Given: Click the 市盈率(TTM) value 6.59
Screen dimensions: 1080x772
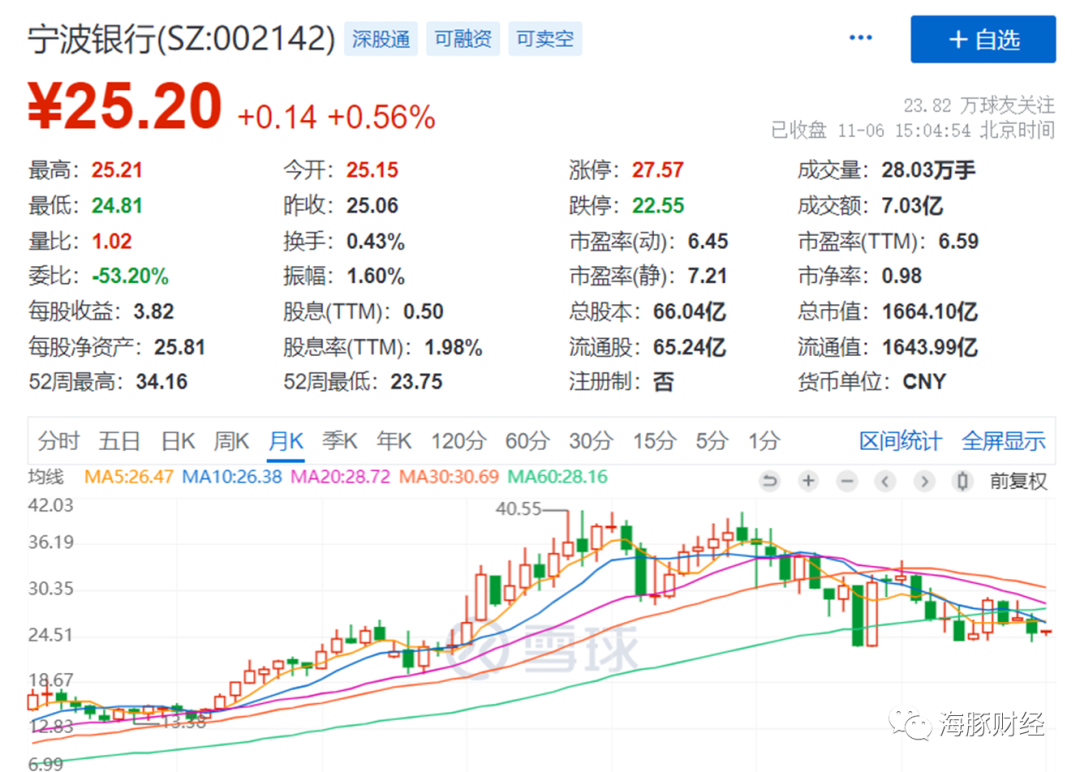Looking at the screenshot, I should point(958,242).
